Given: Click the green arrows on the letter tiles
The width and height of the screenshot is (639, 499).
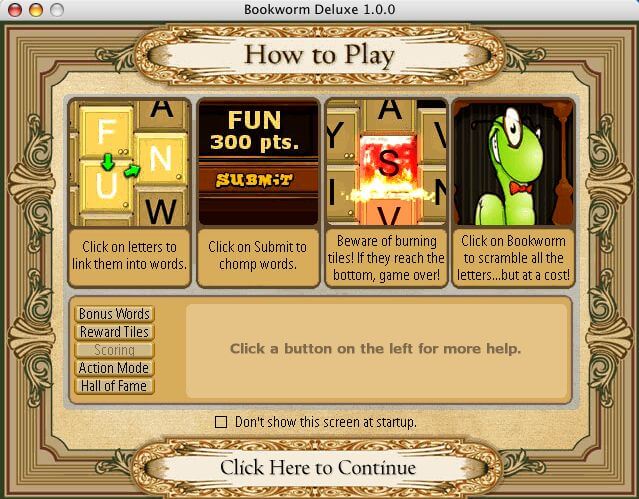Looking at the screenshot, I should tap(120, 165).
